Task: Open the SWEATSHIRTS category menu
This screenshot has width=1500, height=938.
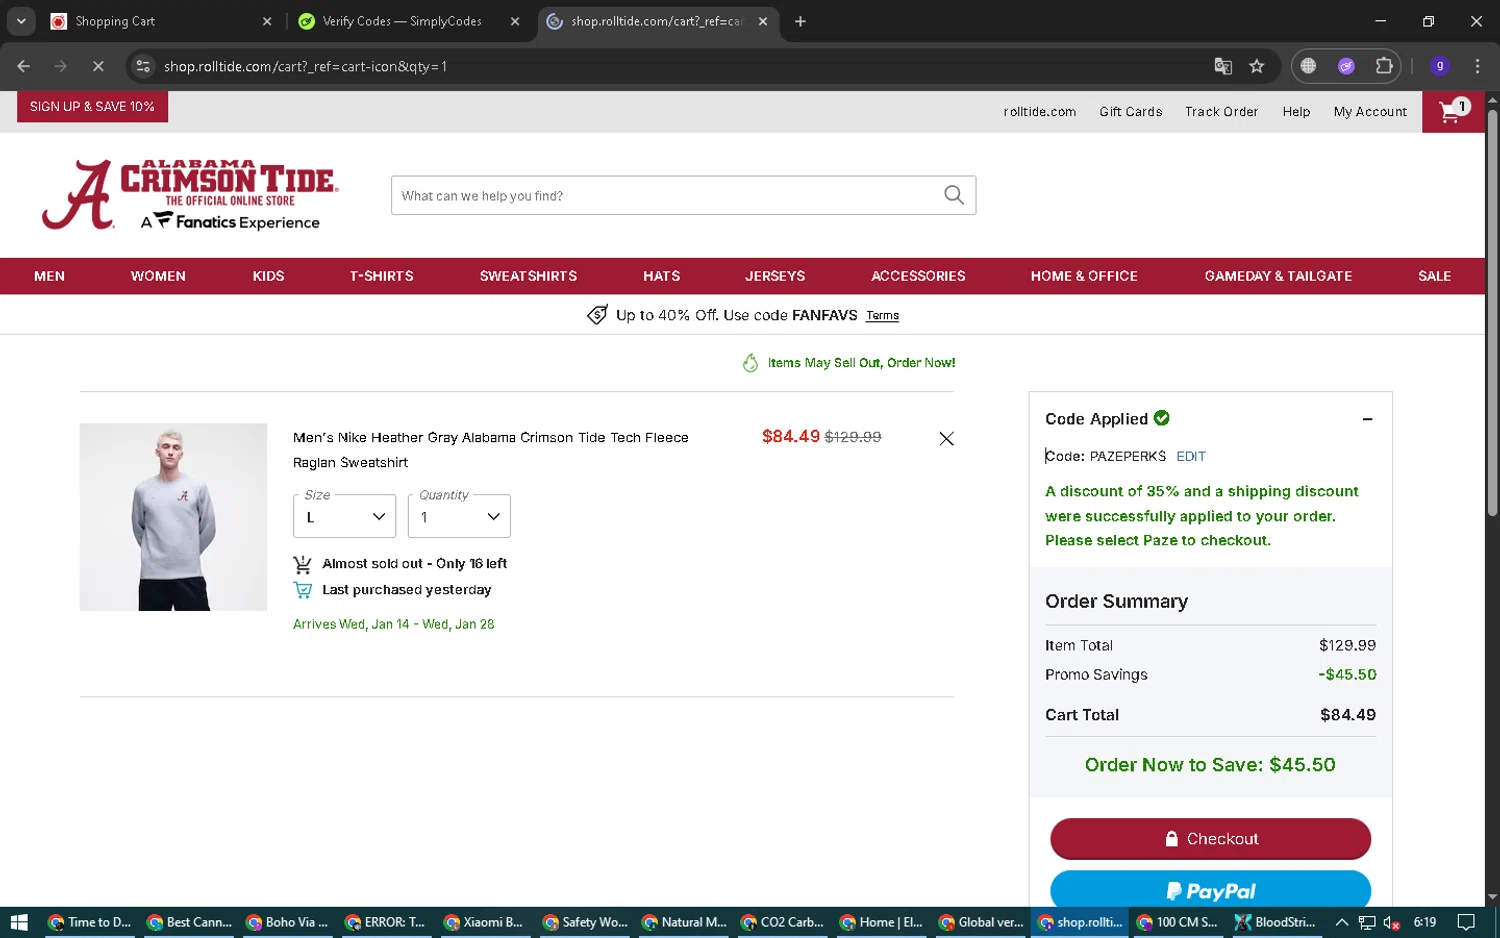Action: [x=528, y=276]
